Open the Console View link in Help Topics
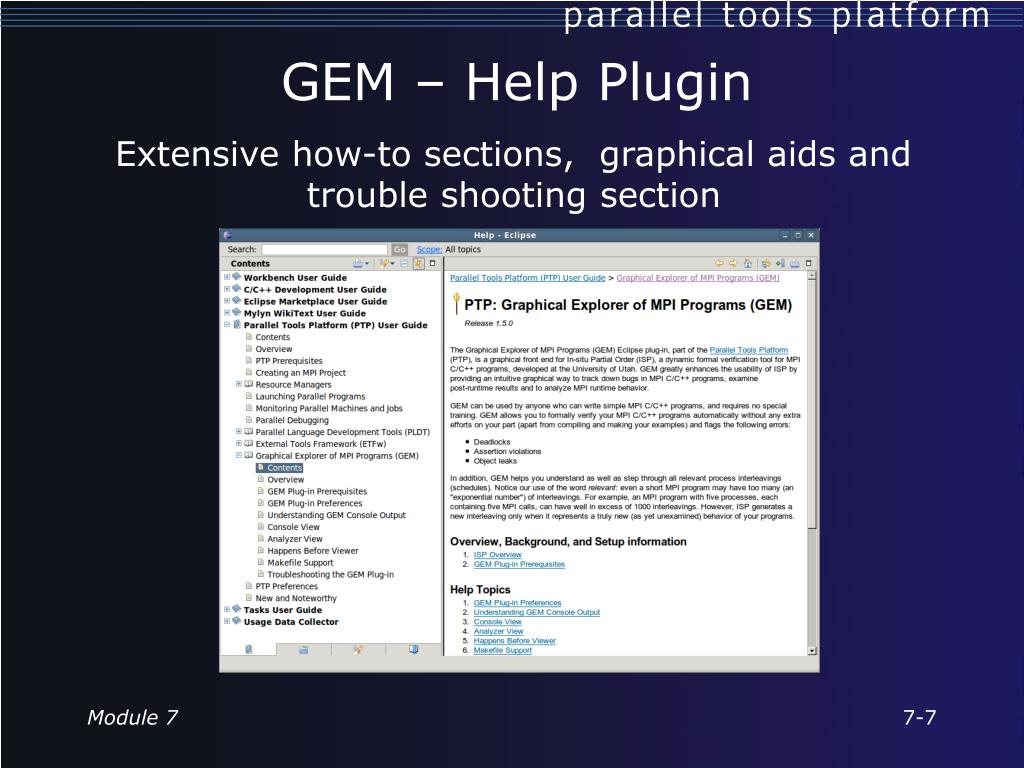The image size is (1024, 768). (x=498, y=622)
